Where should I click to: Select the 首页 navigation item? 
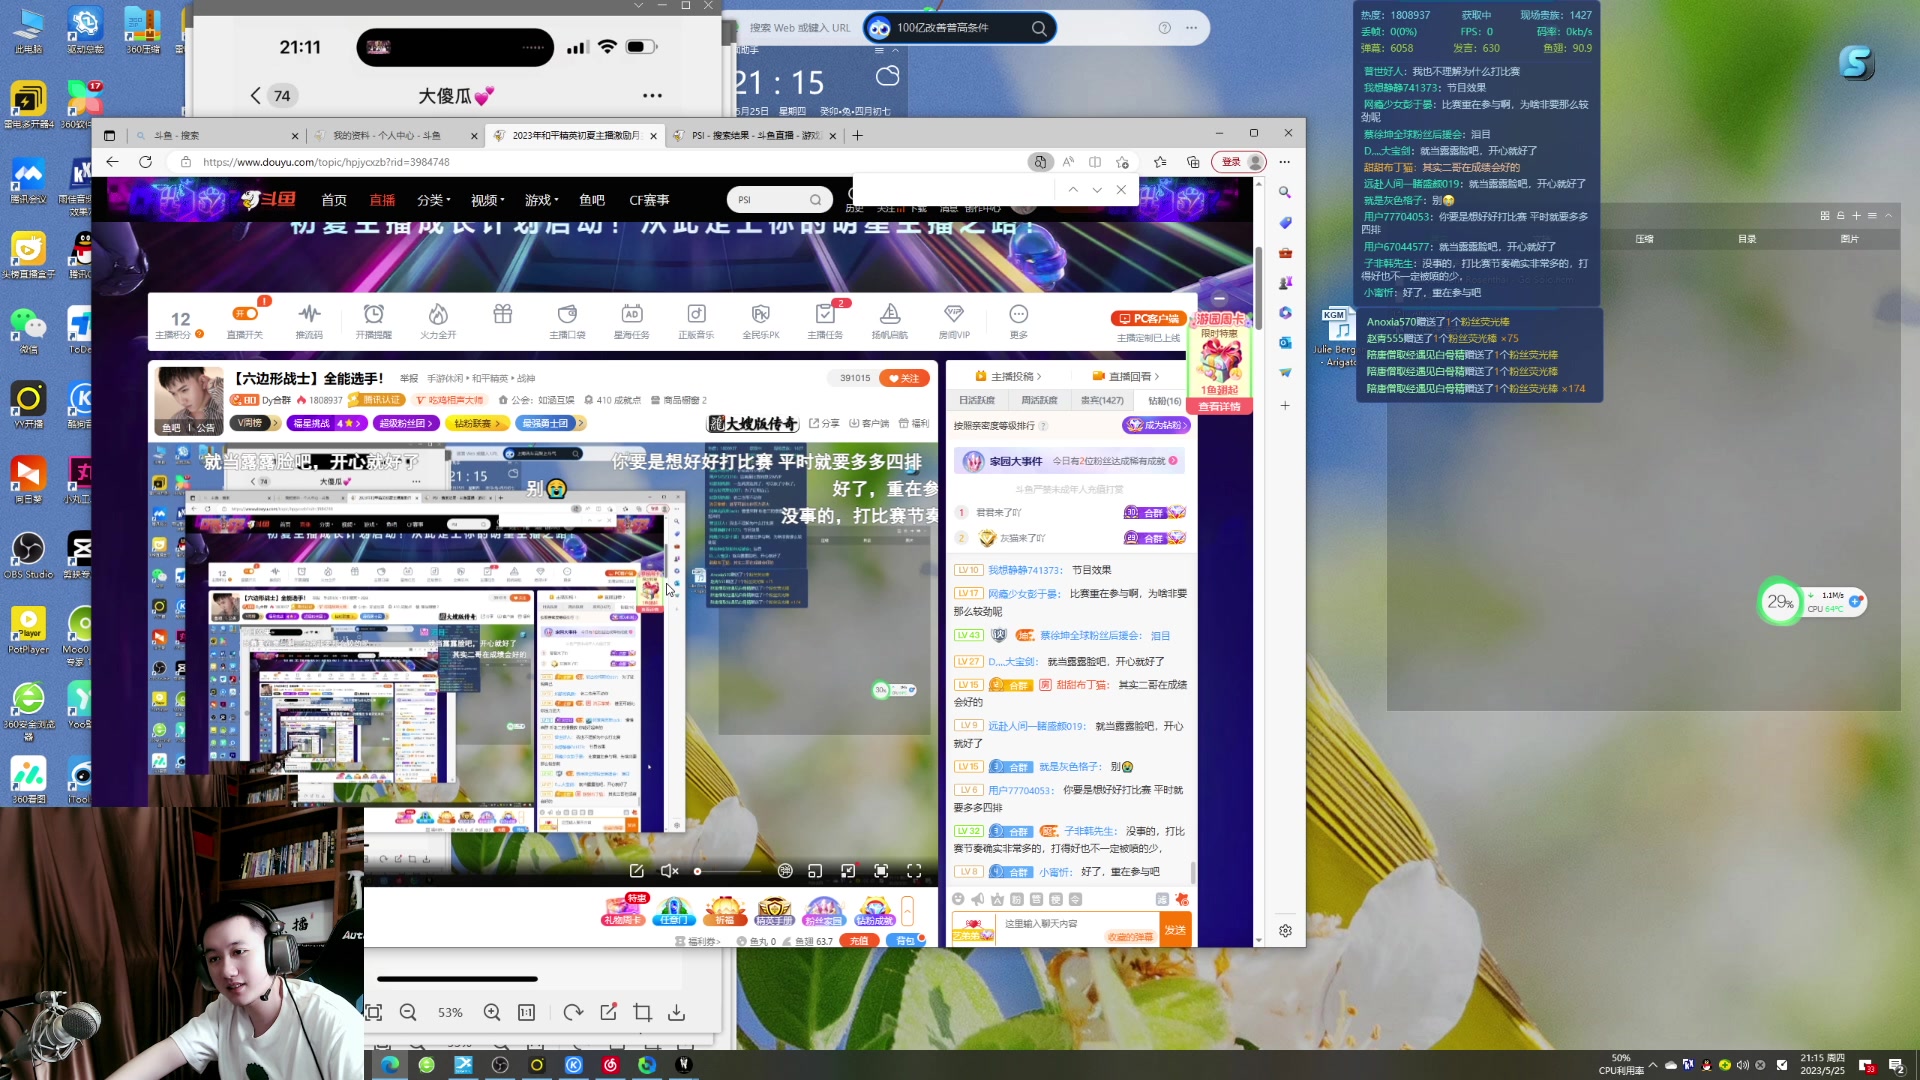pyautogui.click(x=334, y=200)
